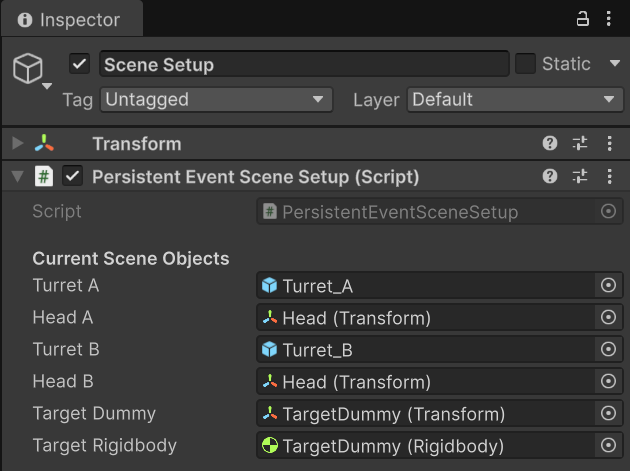Open the object picker for Target Rigidbody
Image resolution: width=630 pixels, height=471 pixels.
(x=608, y=446)
